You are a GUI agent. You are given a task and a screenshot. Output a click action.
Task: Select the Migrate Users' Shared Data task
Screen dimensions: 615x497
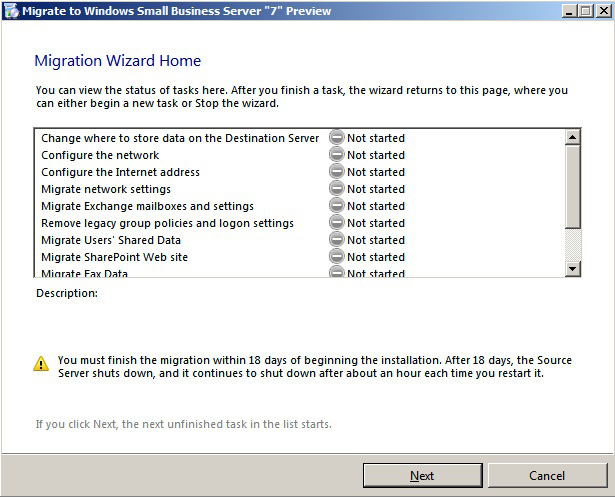pyautogui.click(x=111, y=240)
